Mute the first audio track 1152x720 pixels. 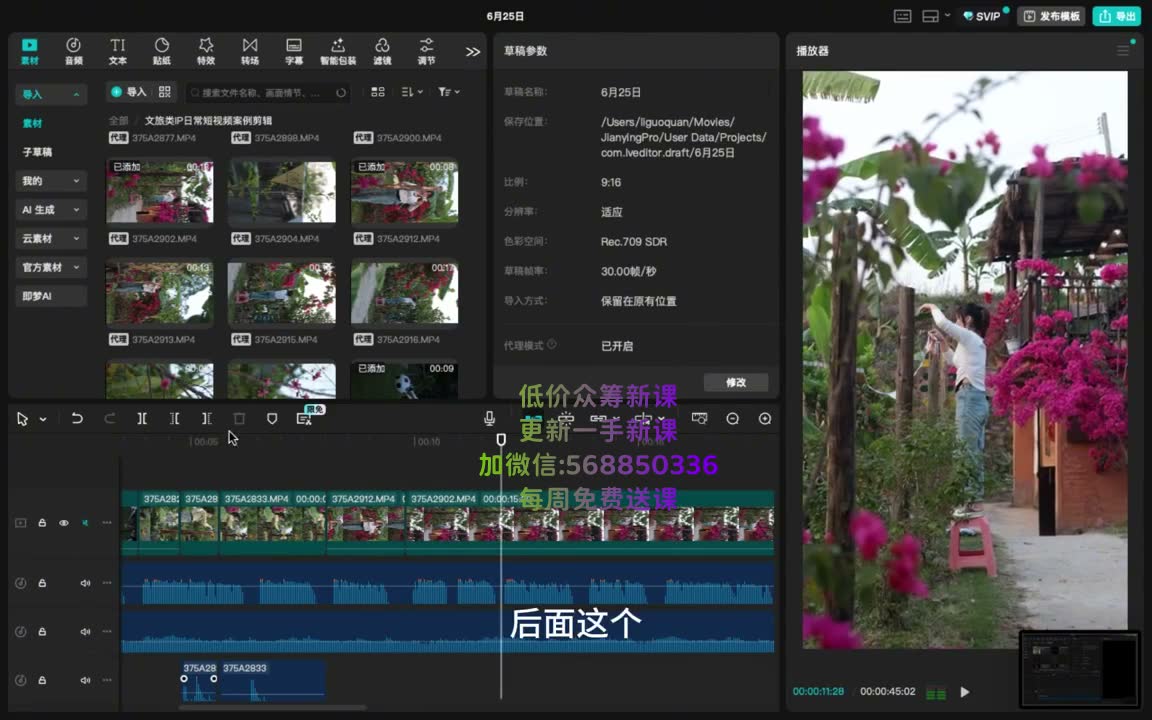(x=85, y=583)
